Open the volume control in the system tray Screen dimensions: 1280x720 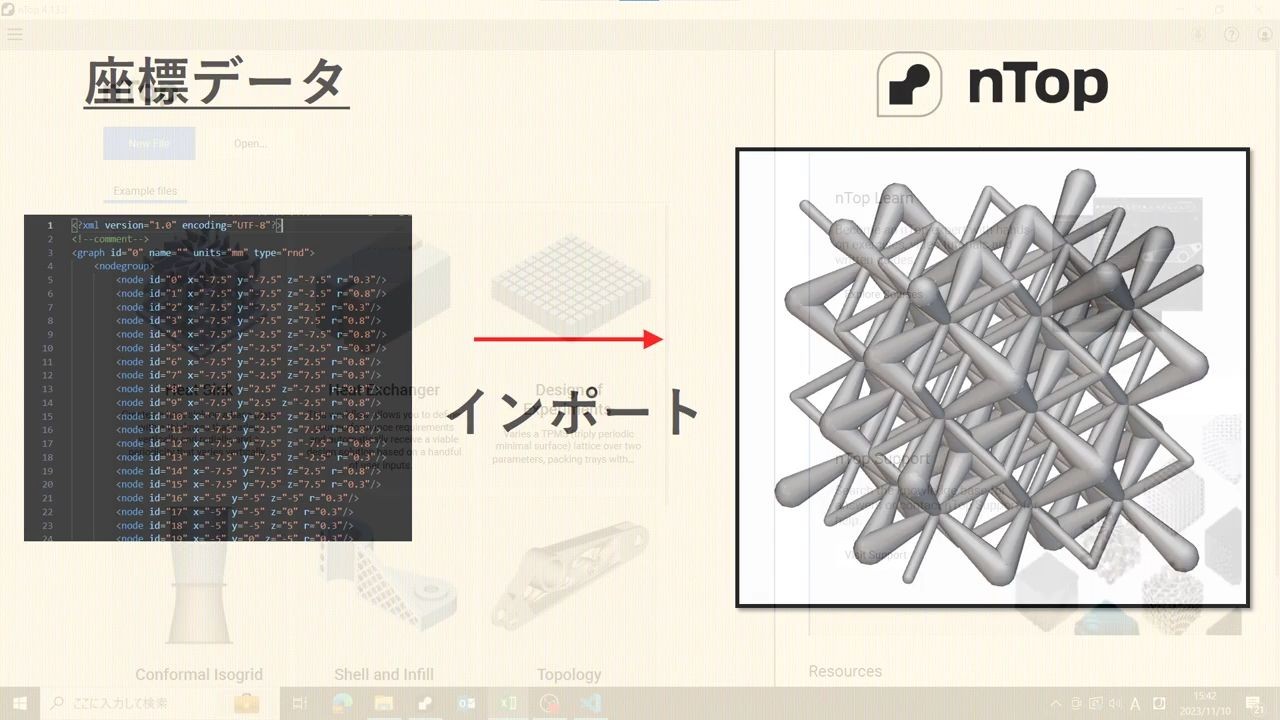tap(1115, 703)
